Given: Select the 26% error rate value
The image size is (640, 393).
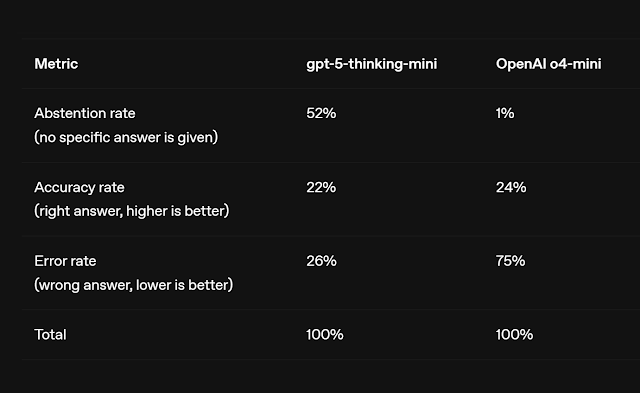Looking at the screenshot, I should click(x=321, y=261).
